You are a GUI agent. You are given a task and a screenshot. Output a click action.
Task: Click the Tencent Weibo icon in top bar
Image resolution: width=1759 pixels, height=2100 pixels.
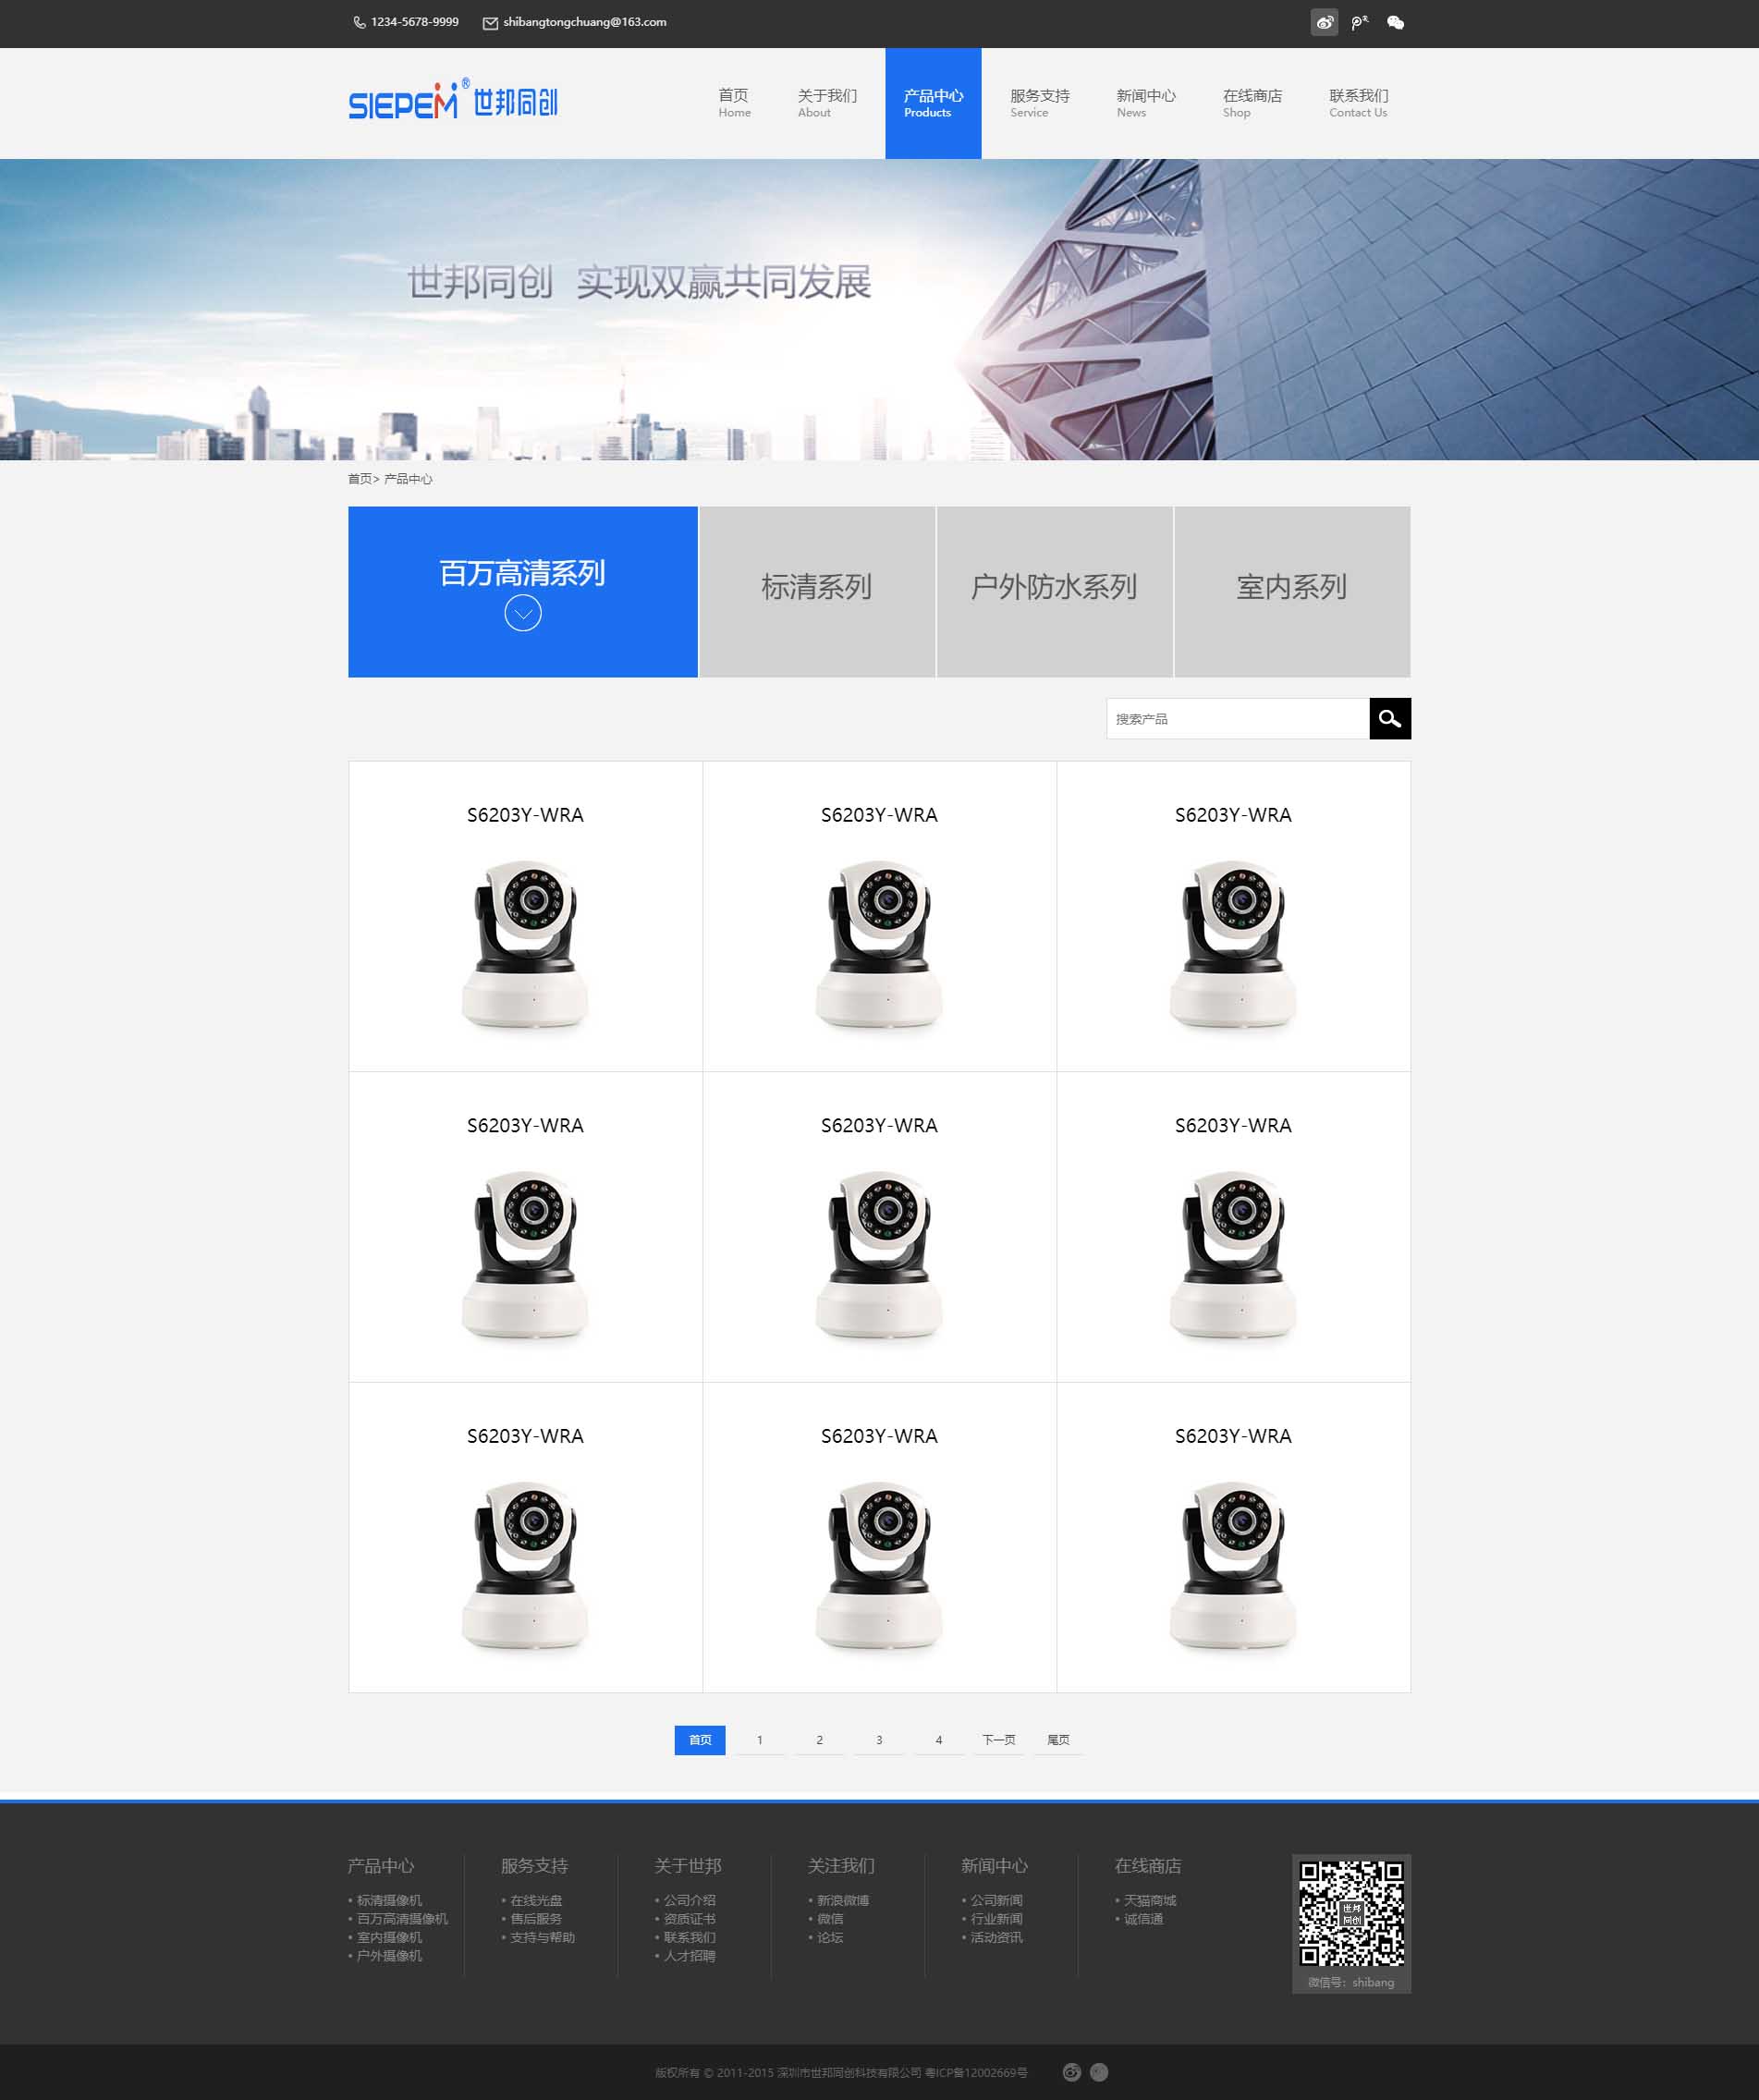click(x=1359, y=22)
